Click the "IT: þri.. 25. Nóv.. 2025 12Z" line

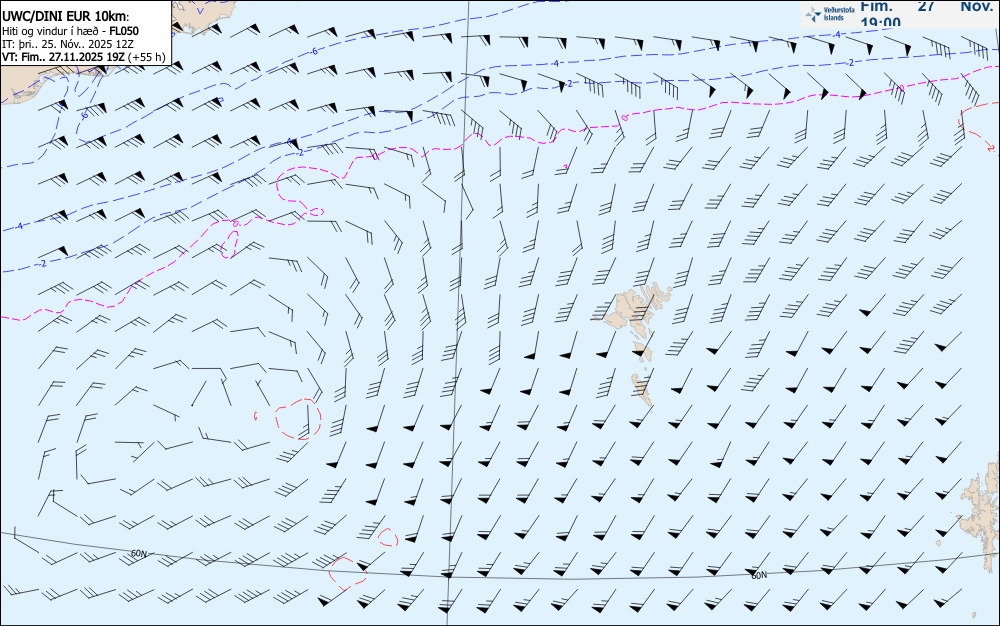(x=68, y=44)
